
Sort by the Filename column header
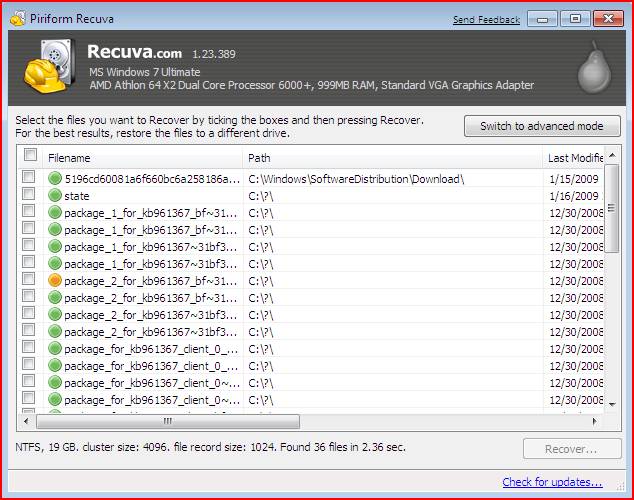click(143, 158)
